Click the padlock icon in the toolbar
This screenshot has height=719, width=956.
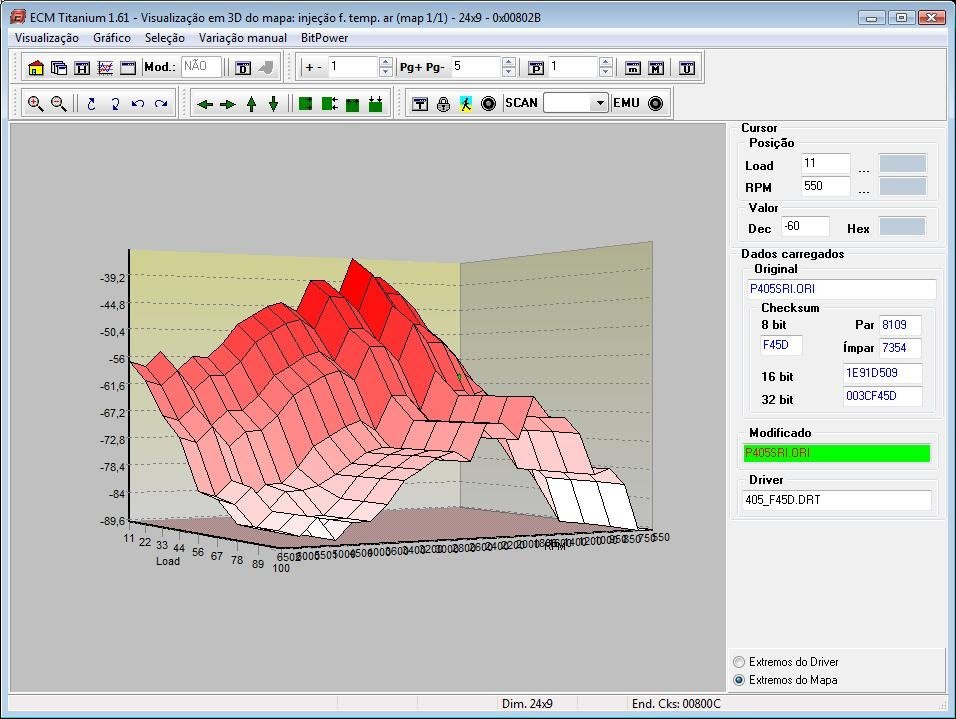coord(443,103)
